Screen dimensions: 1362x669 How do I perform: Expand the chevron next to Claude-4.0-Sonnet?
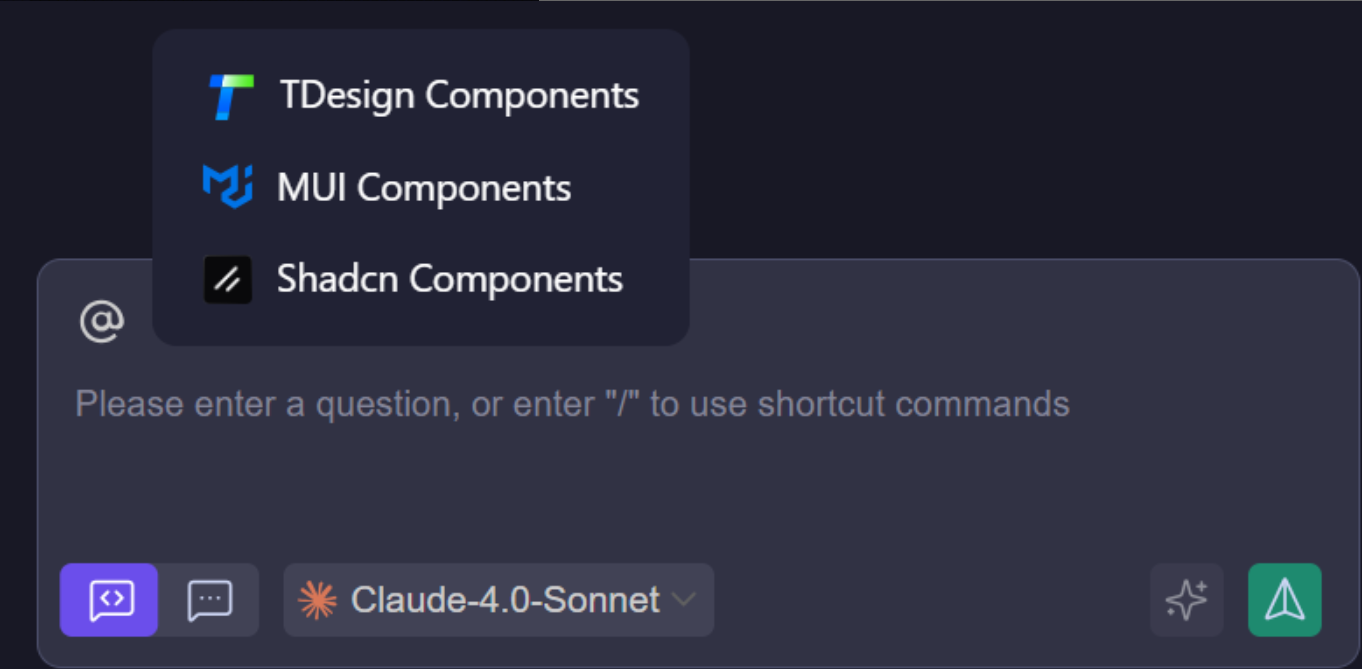click(x=684, y=600)
